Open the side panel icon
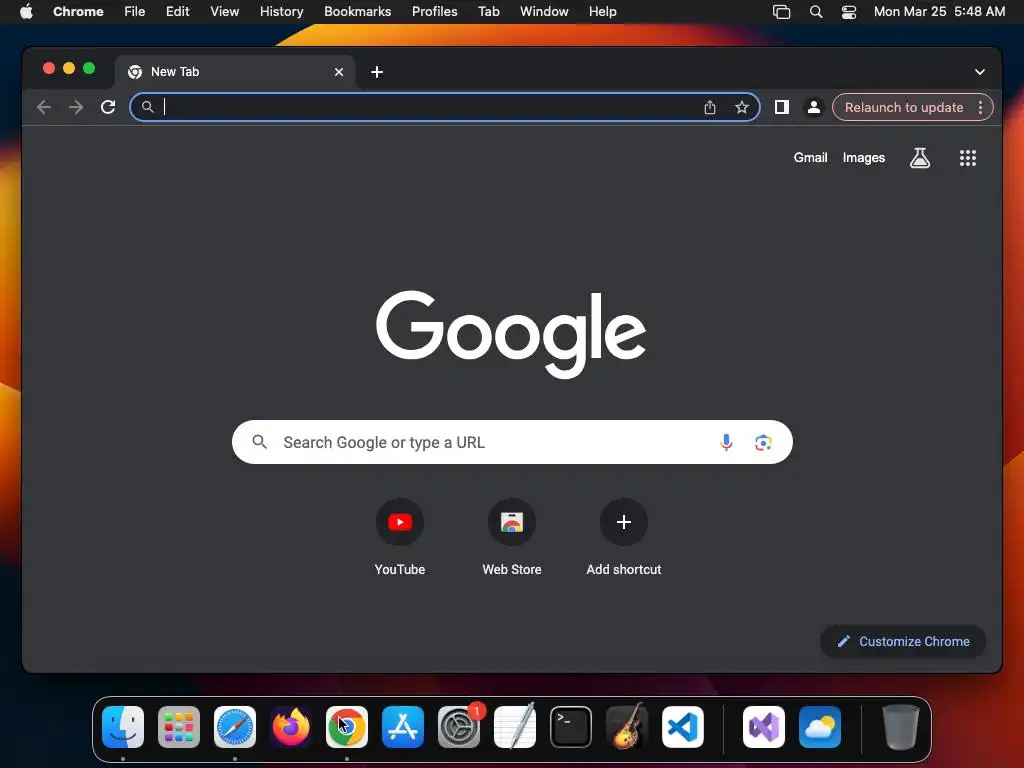Viewport: 1024px width, 768px height. pos(781,107)
